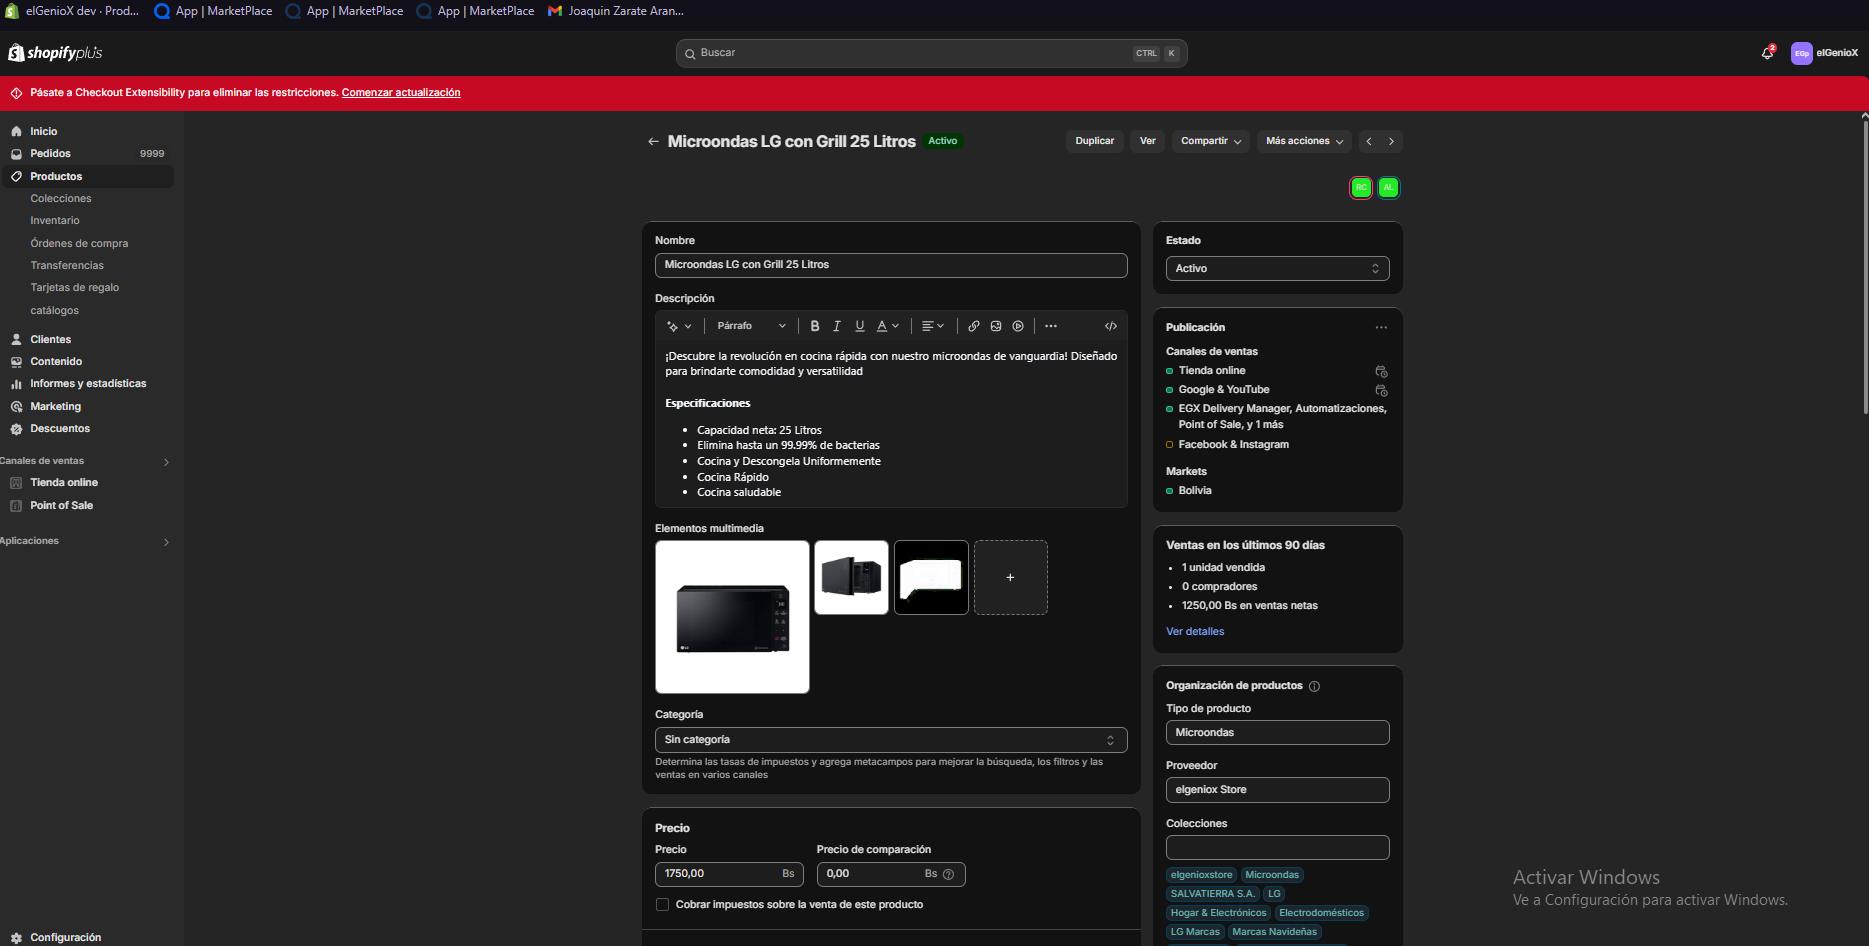Schedule Tienda online publication icon
The height and width of the screenshot is (946, 1869).
(x=1381, y=371)
